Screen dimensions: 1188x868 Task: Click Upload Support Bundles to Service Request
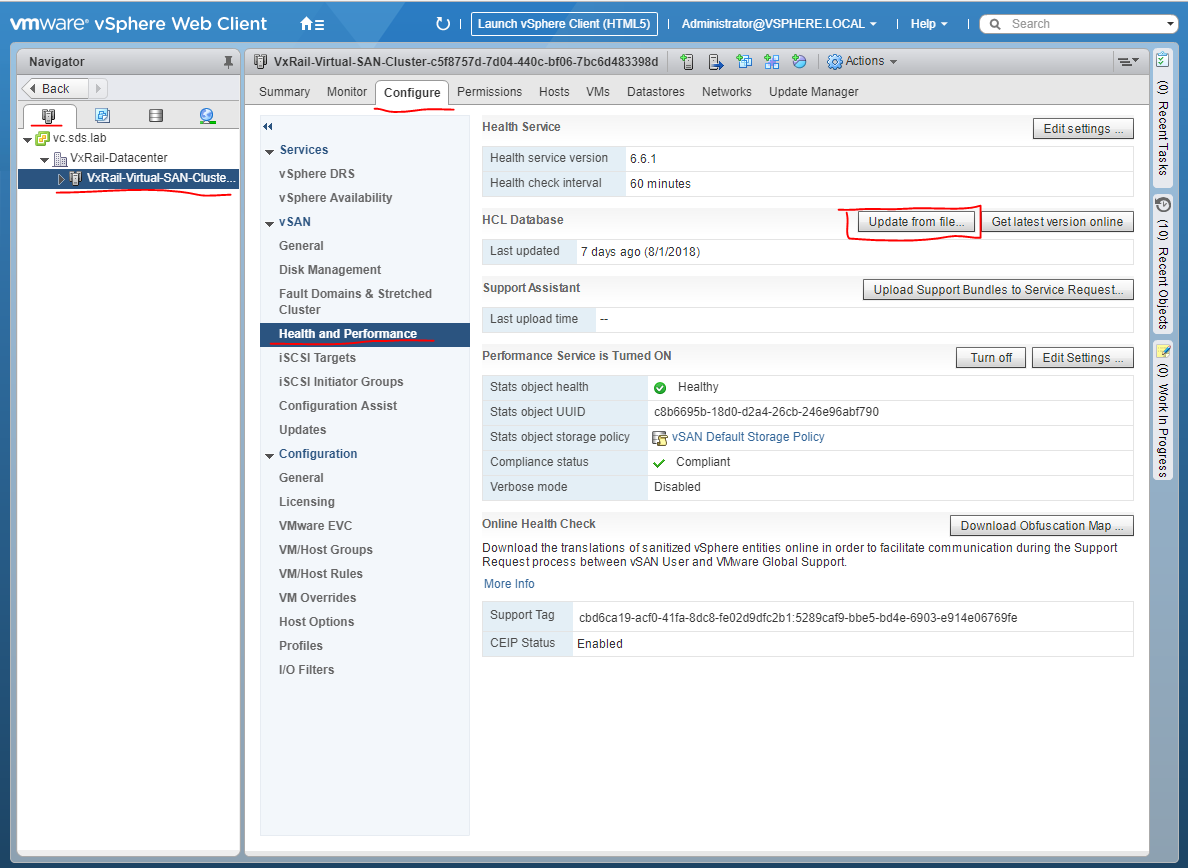tap(999, 290)
